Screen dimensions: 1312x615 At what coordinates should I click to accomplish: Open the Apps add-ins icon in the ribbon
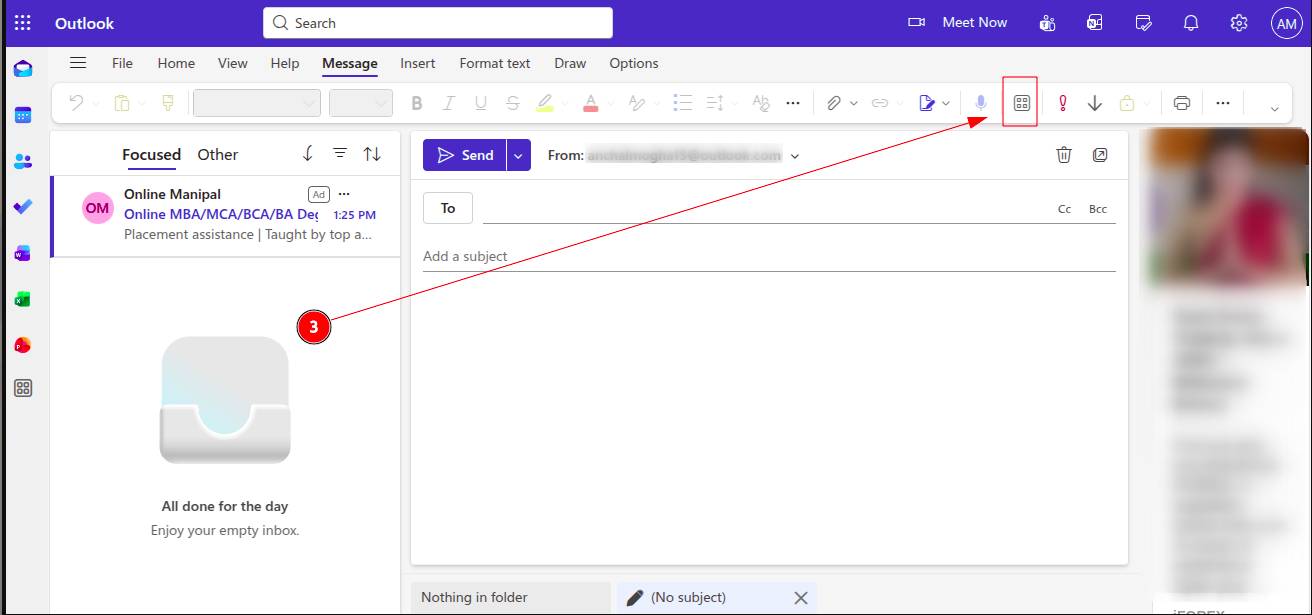tap(1021, 103)
